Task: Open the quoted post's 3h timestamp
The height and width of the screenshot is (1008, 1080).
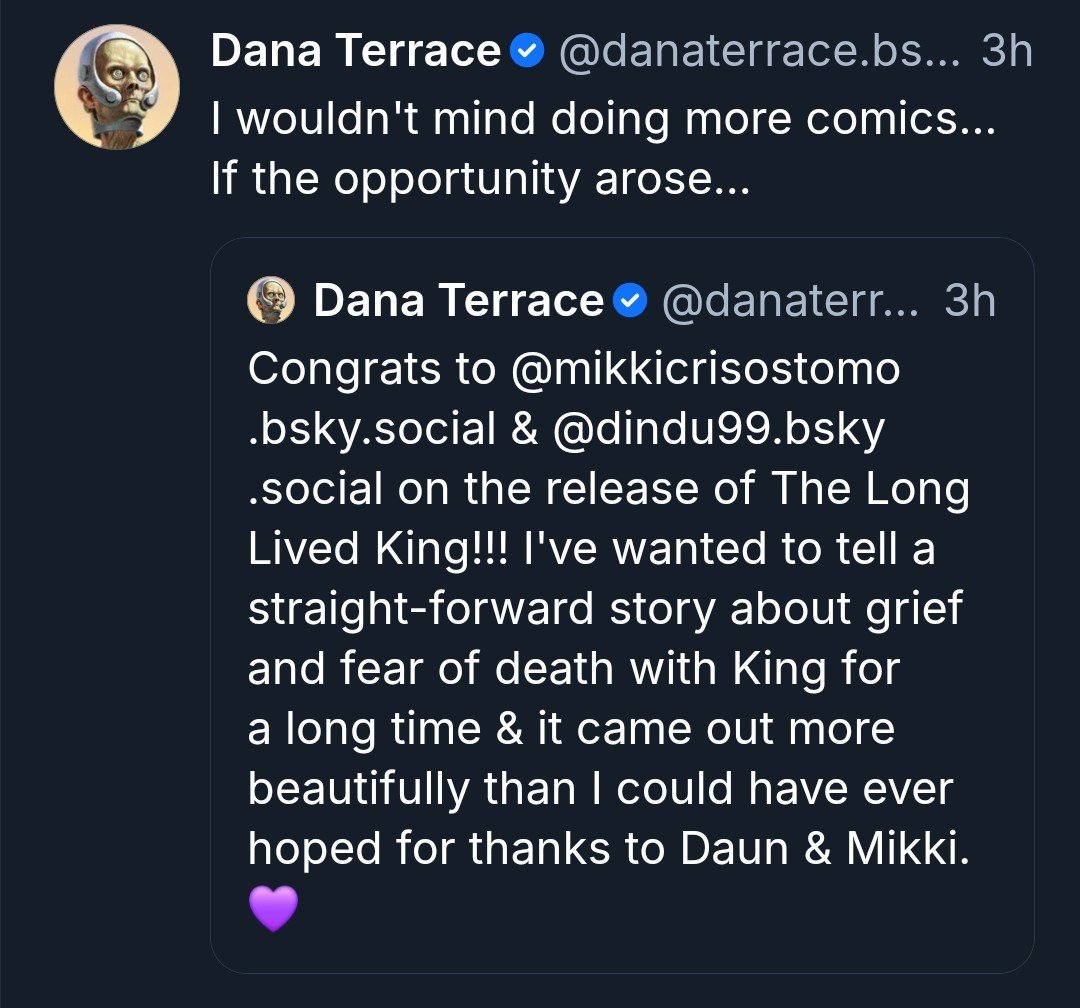Action: click(x=970, y=300)
